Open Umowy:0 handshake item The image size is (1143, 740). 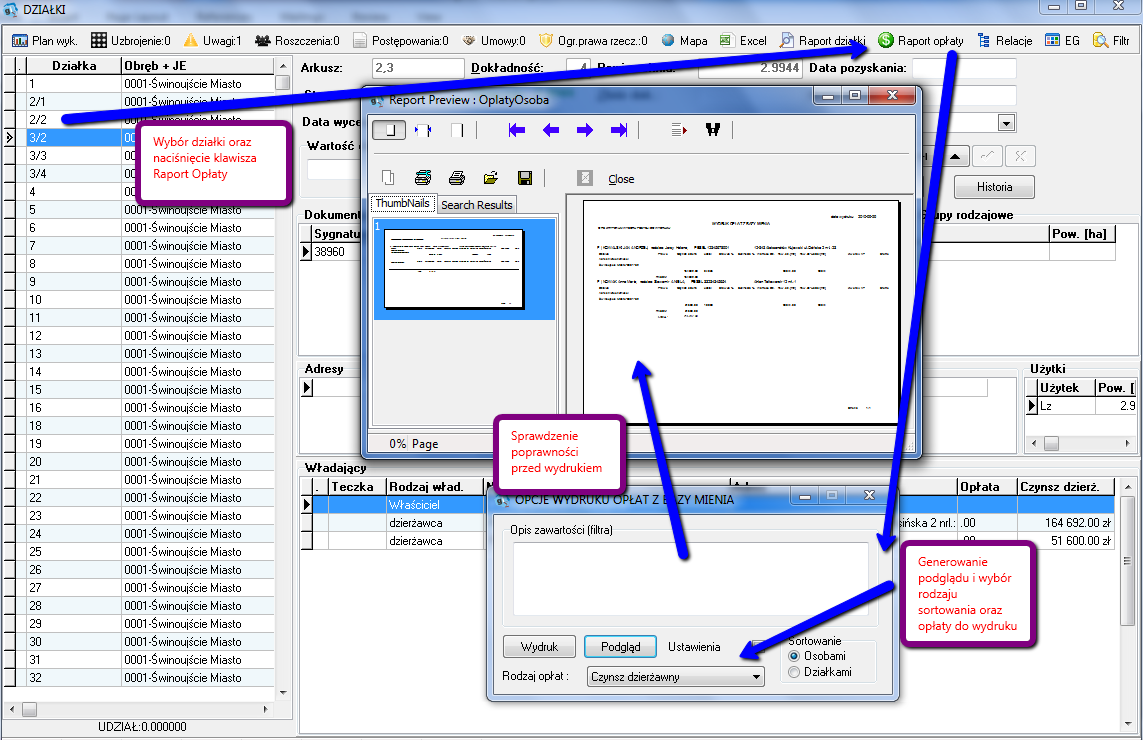click(494, 41)
